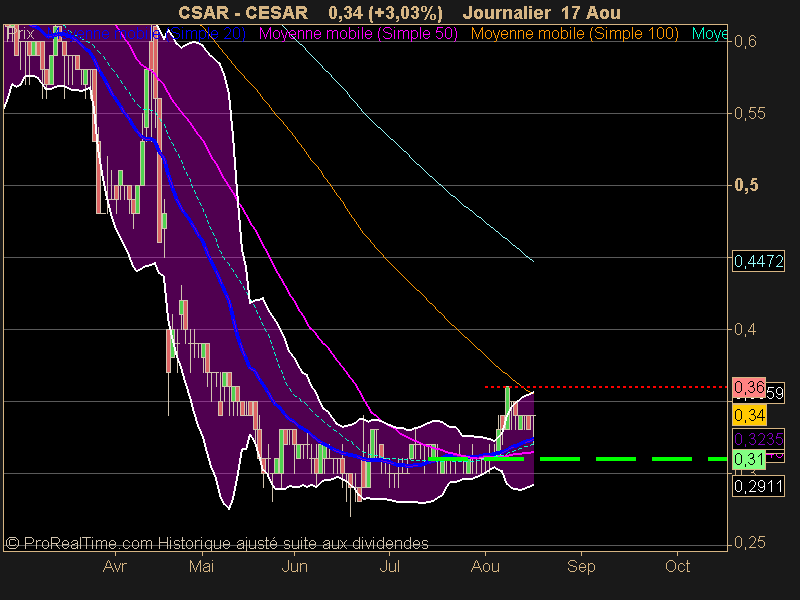Click the purple 0,3235 value label

coord(758,439)
